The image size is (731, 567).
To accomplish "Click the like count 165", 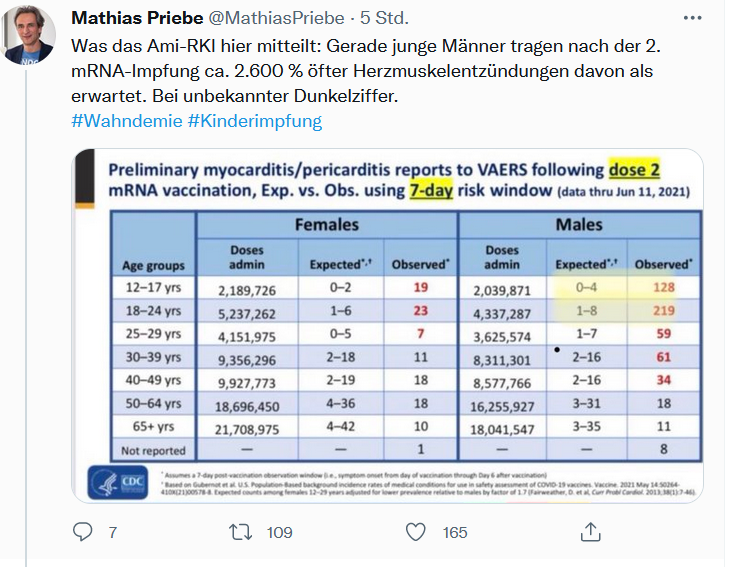I will click(454, 532).
